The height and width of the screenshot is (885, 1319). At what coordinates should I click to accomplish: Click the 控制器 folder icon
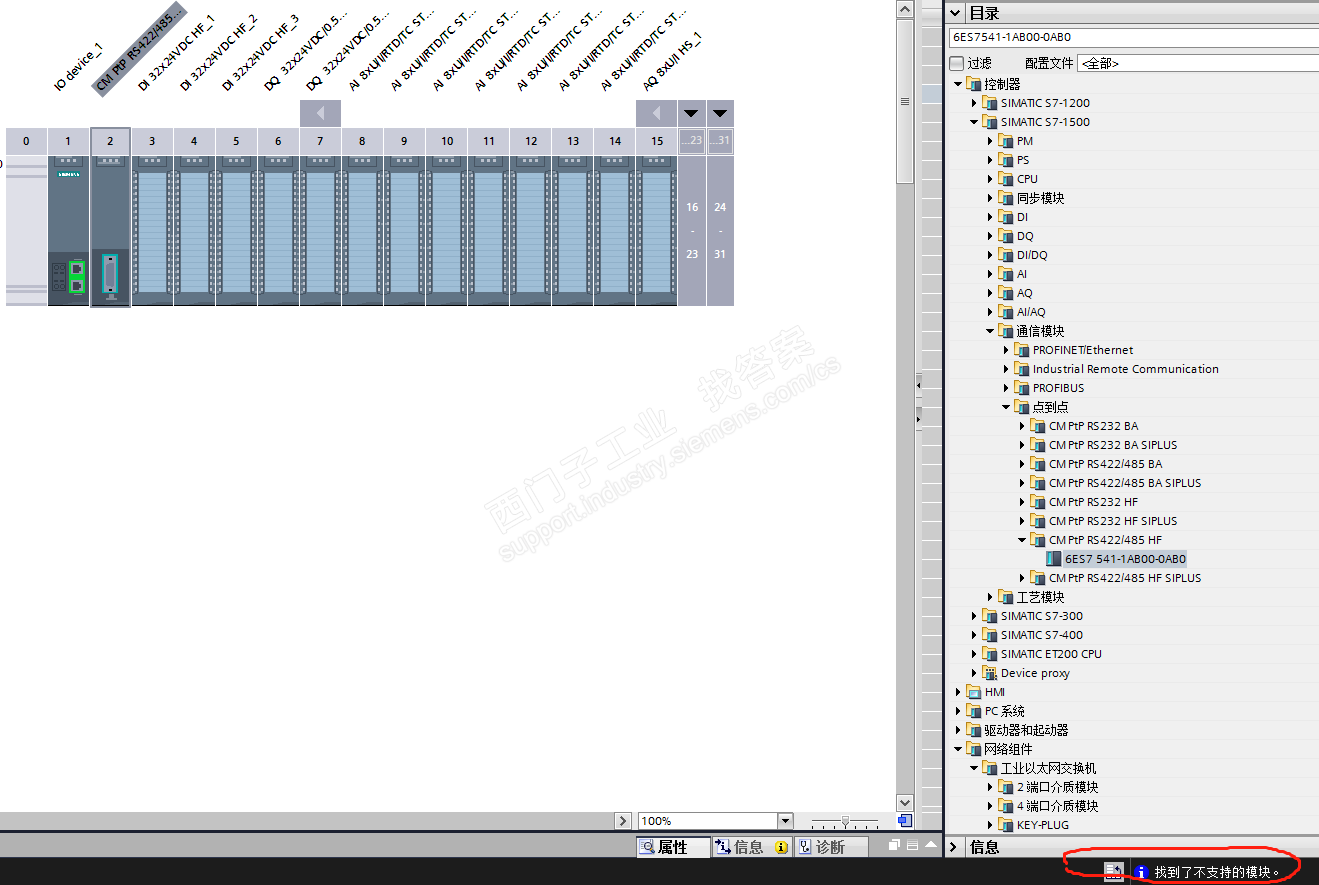click(974, 84)
